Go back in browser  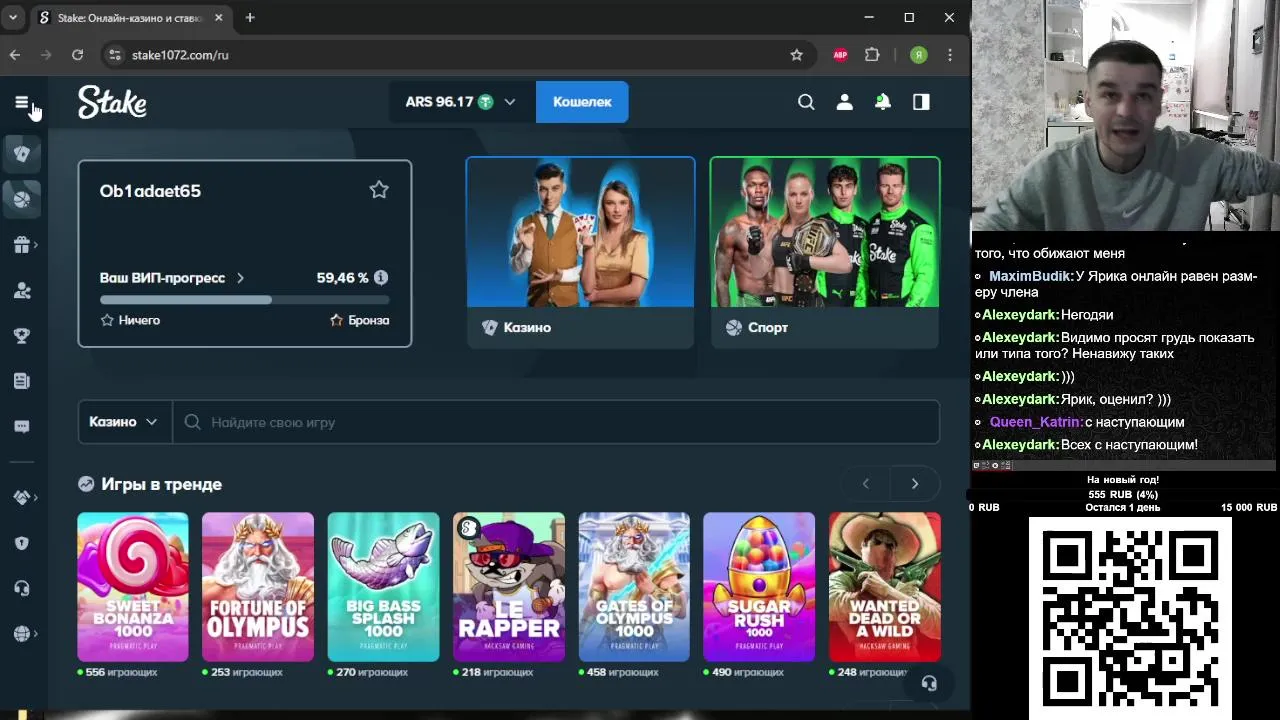(x=14, y=55)
